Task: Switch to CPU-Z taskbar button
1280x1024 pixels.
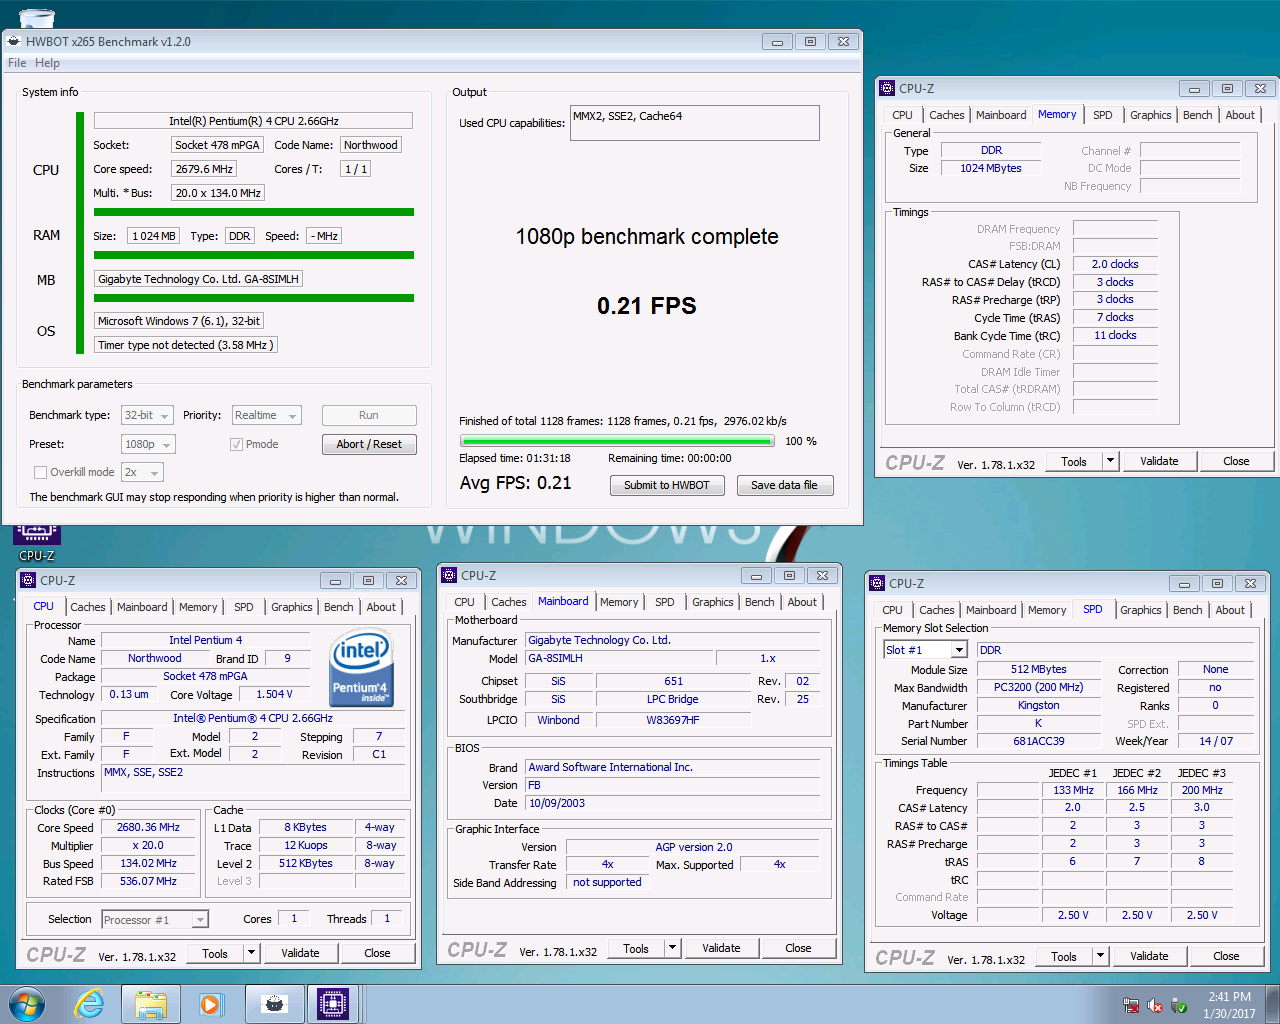Action: [x=333, y=1003]
